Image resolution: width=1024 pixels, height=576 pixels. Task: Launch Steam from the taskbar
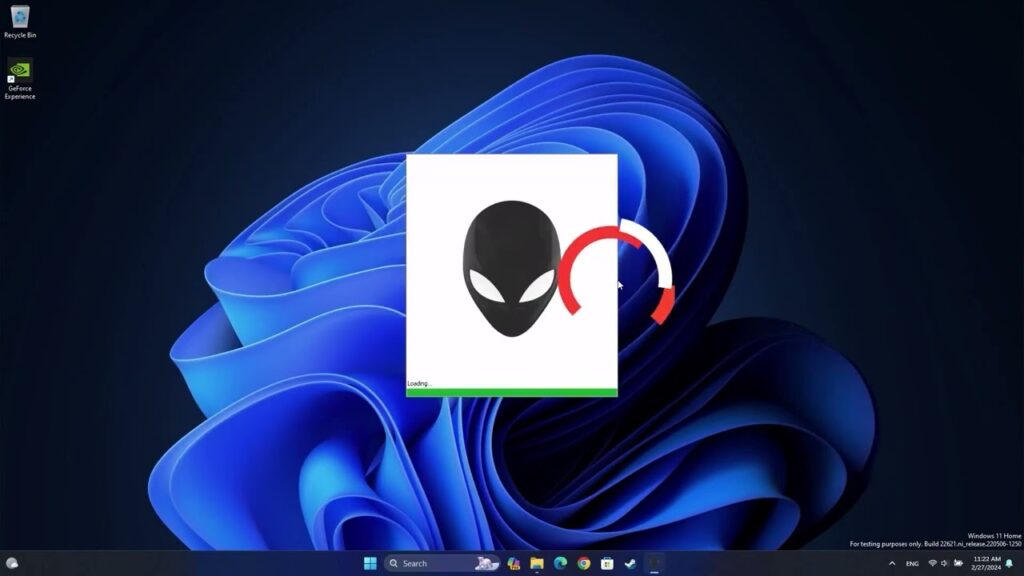pos(630,563)
